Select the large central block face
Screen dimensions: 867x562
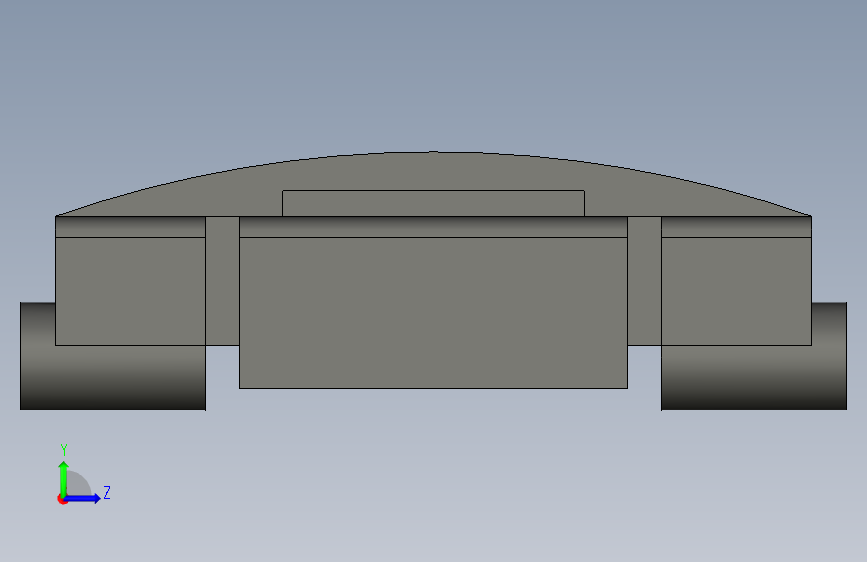(433, 313)
